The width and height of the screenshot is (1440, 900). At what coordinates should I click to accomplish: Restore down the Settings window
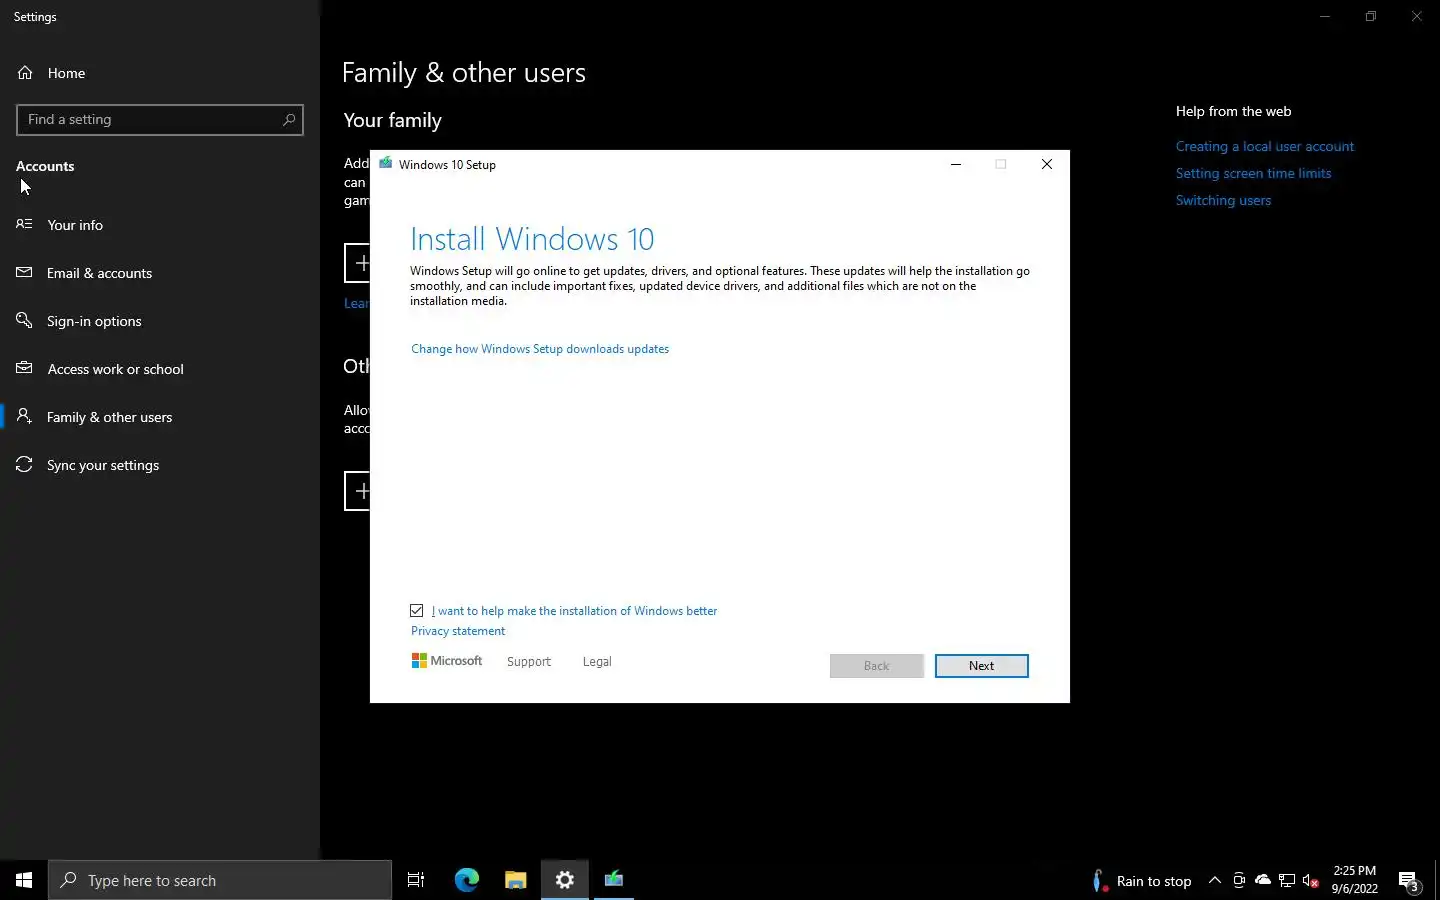pyautogui.click(x=1371, y=16)
